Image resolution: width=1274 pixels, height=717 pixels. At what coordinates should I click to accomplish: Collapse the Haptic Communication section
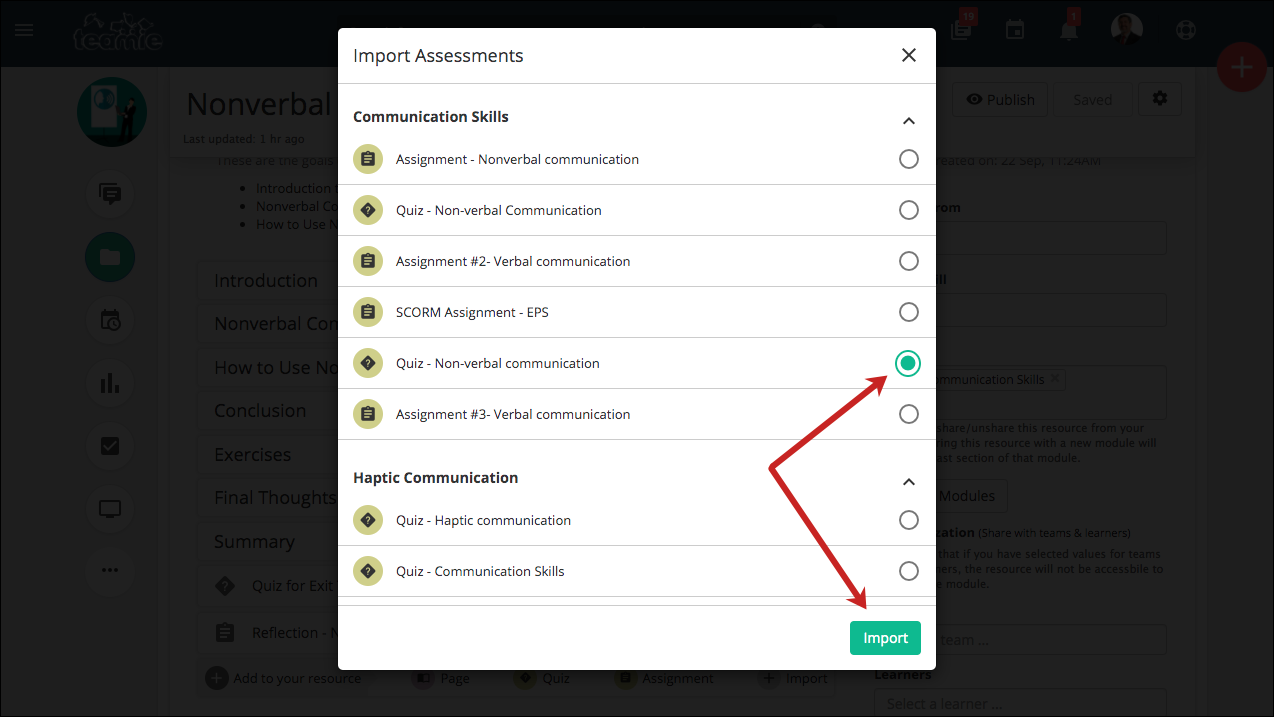[908, 482]
